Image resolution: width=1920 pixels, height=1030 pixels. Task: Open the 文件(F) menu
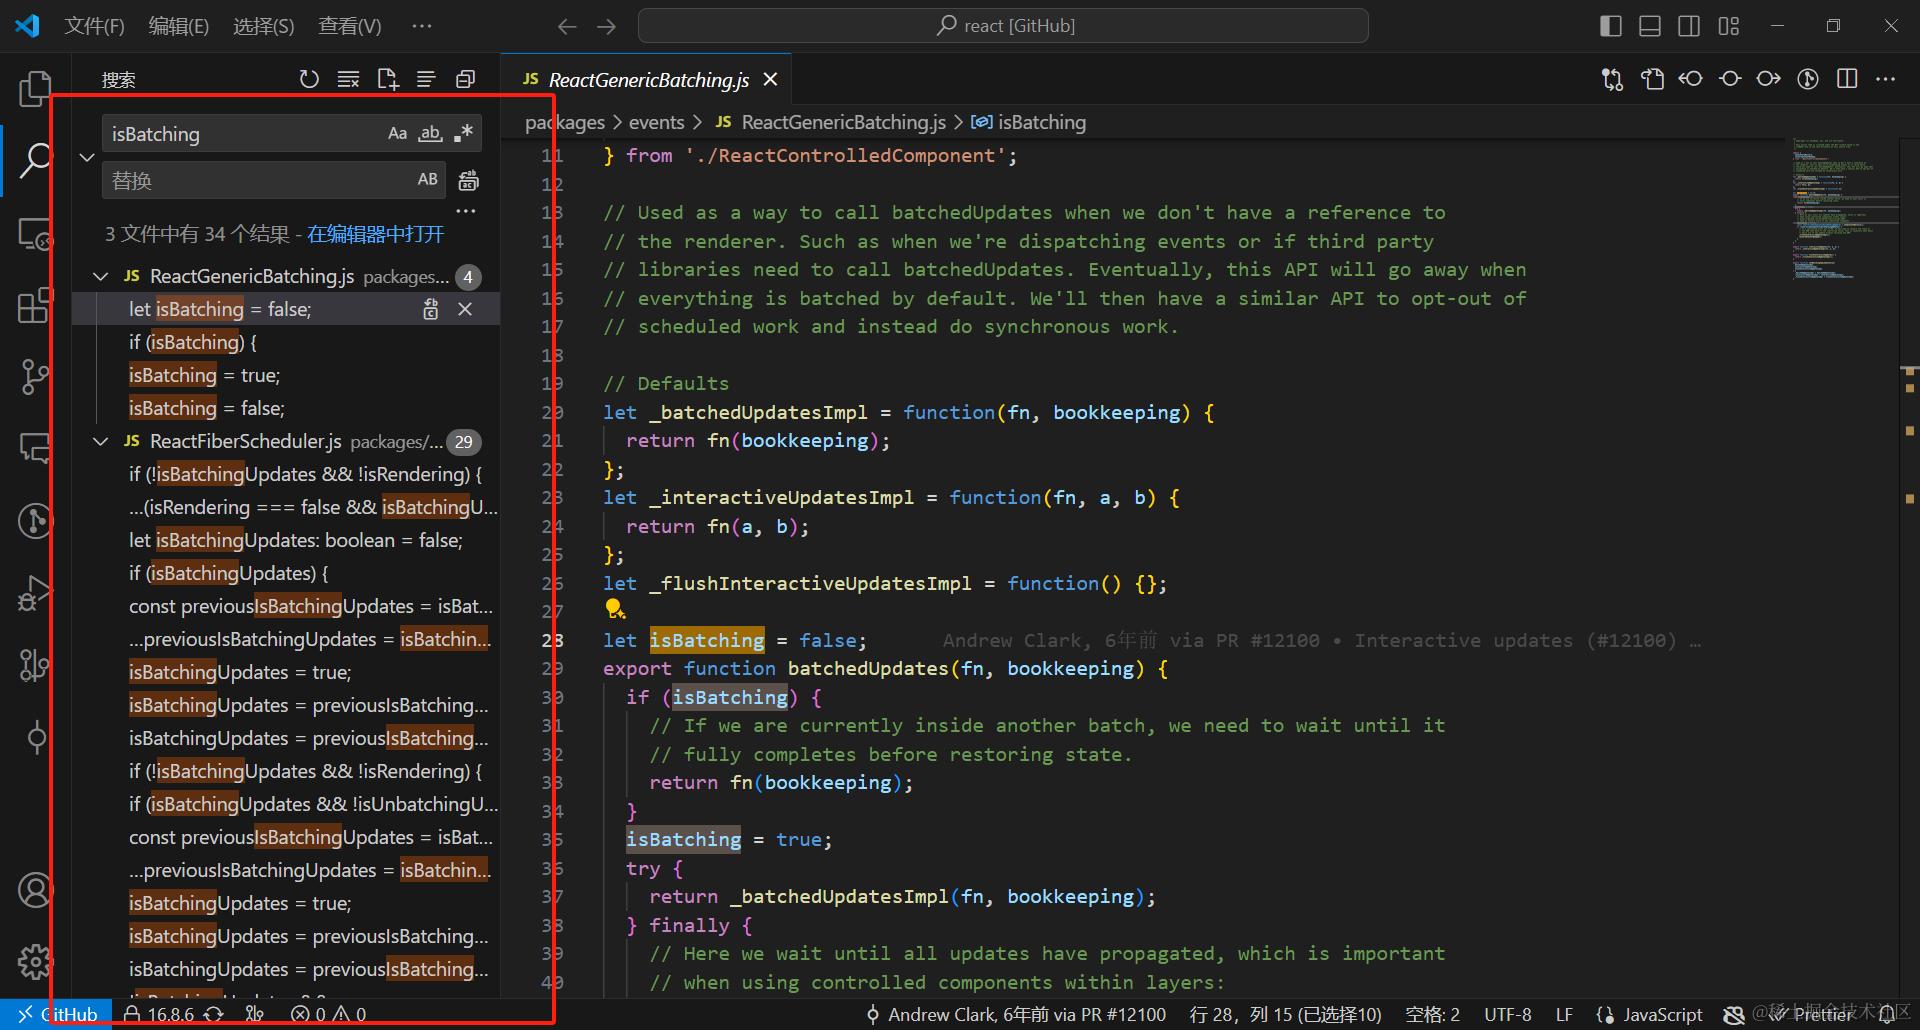coord(95,26)
